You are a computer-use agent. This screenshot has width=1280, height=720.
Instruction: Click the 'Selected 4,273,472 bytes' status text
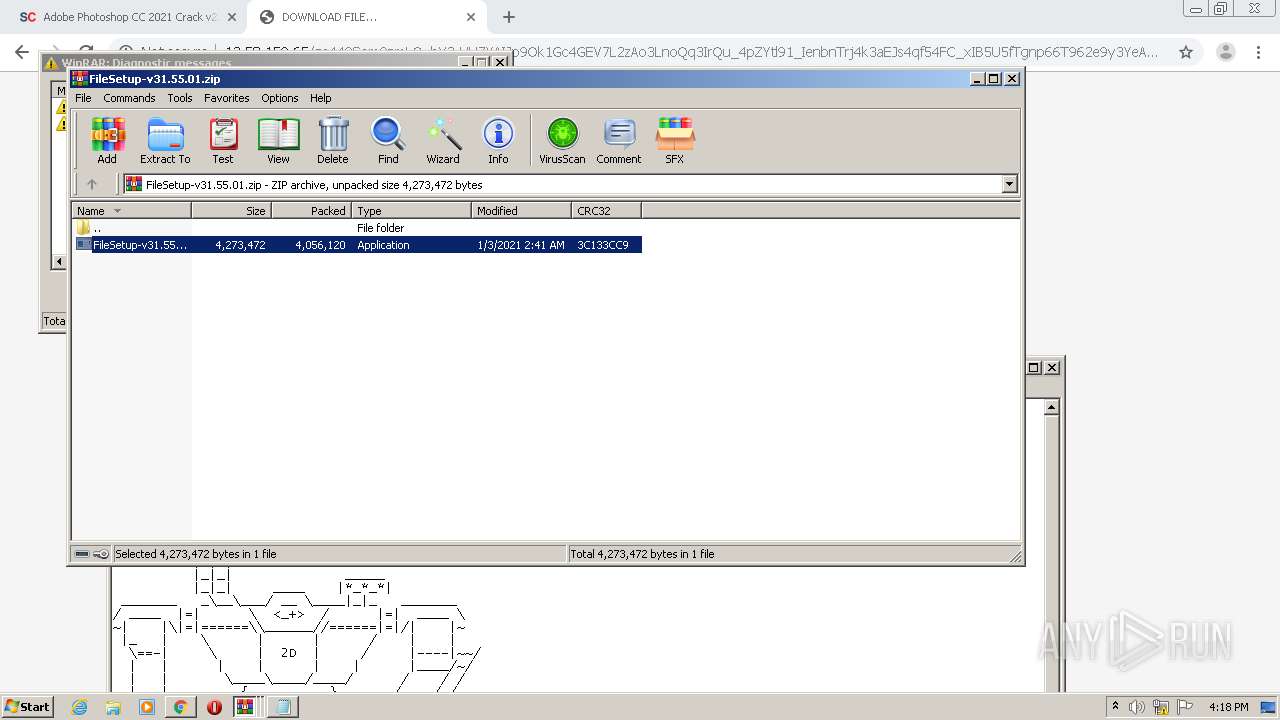point(196,554)
